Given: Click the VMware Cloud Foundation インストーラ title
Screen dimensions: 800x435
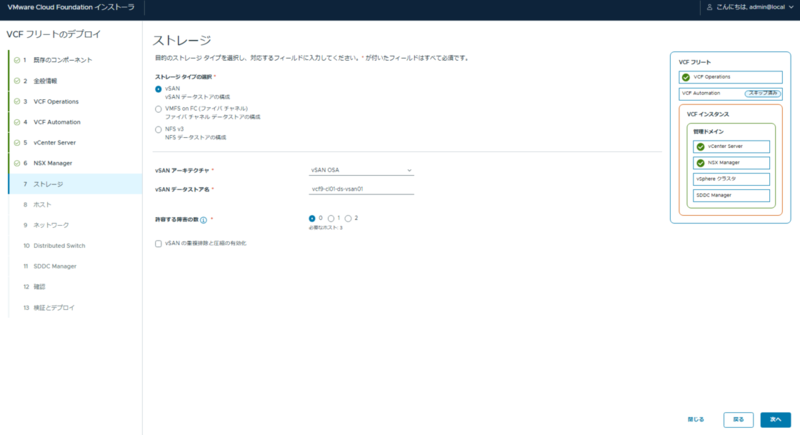Looking at the screenshot, I should [x=71, y=7].
